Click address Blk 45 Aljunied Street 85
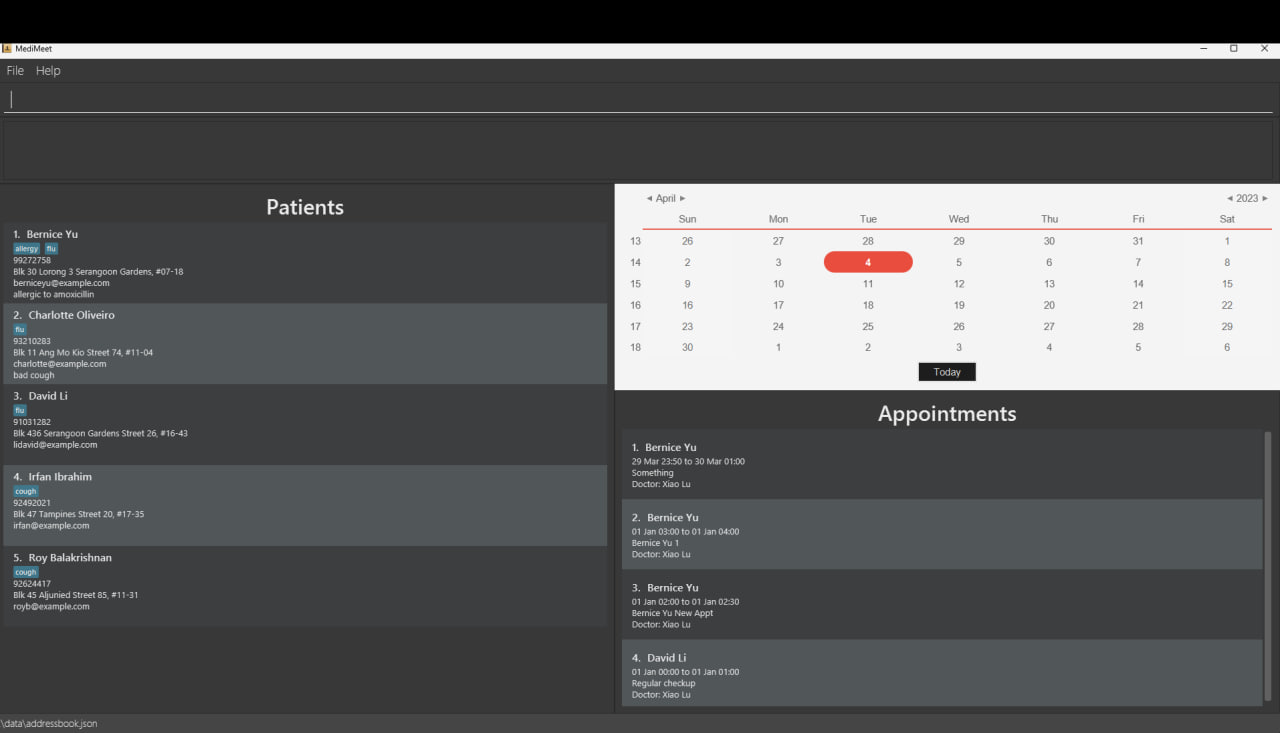Viewport: 1280px width, 733px height. (75, 595)
